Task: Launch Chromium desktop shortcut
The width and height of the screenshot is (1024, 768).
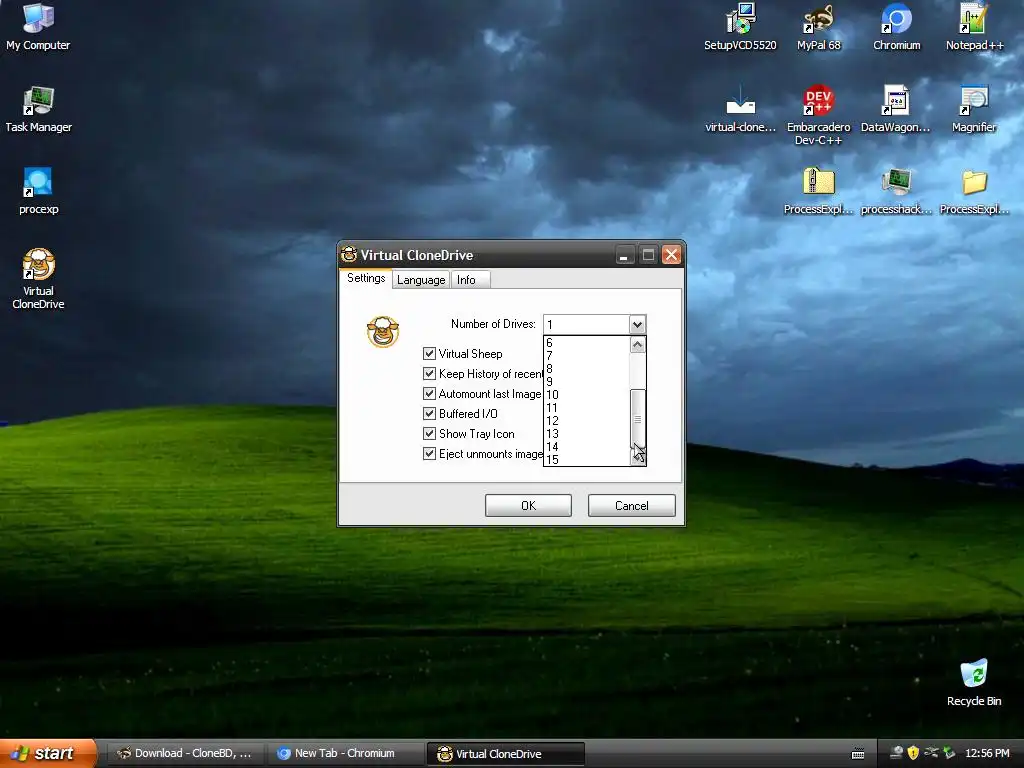Action: coord(897,26)
